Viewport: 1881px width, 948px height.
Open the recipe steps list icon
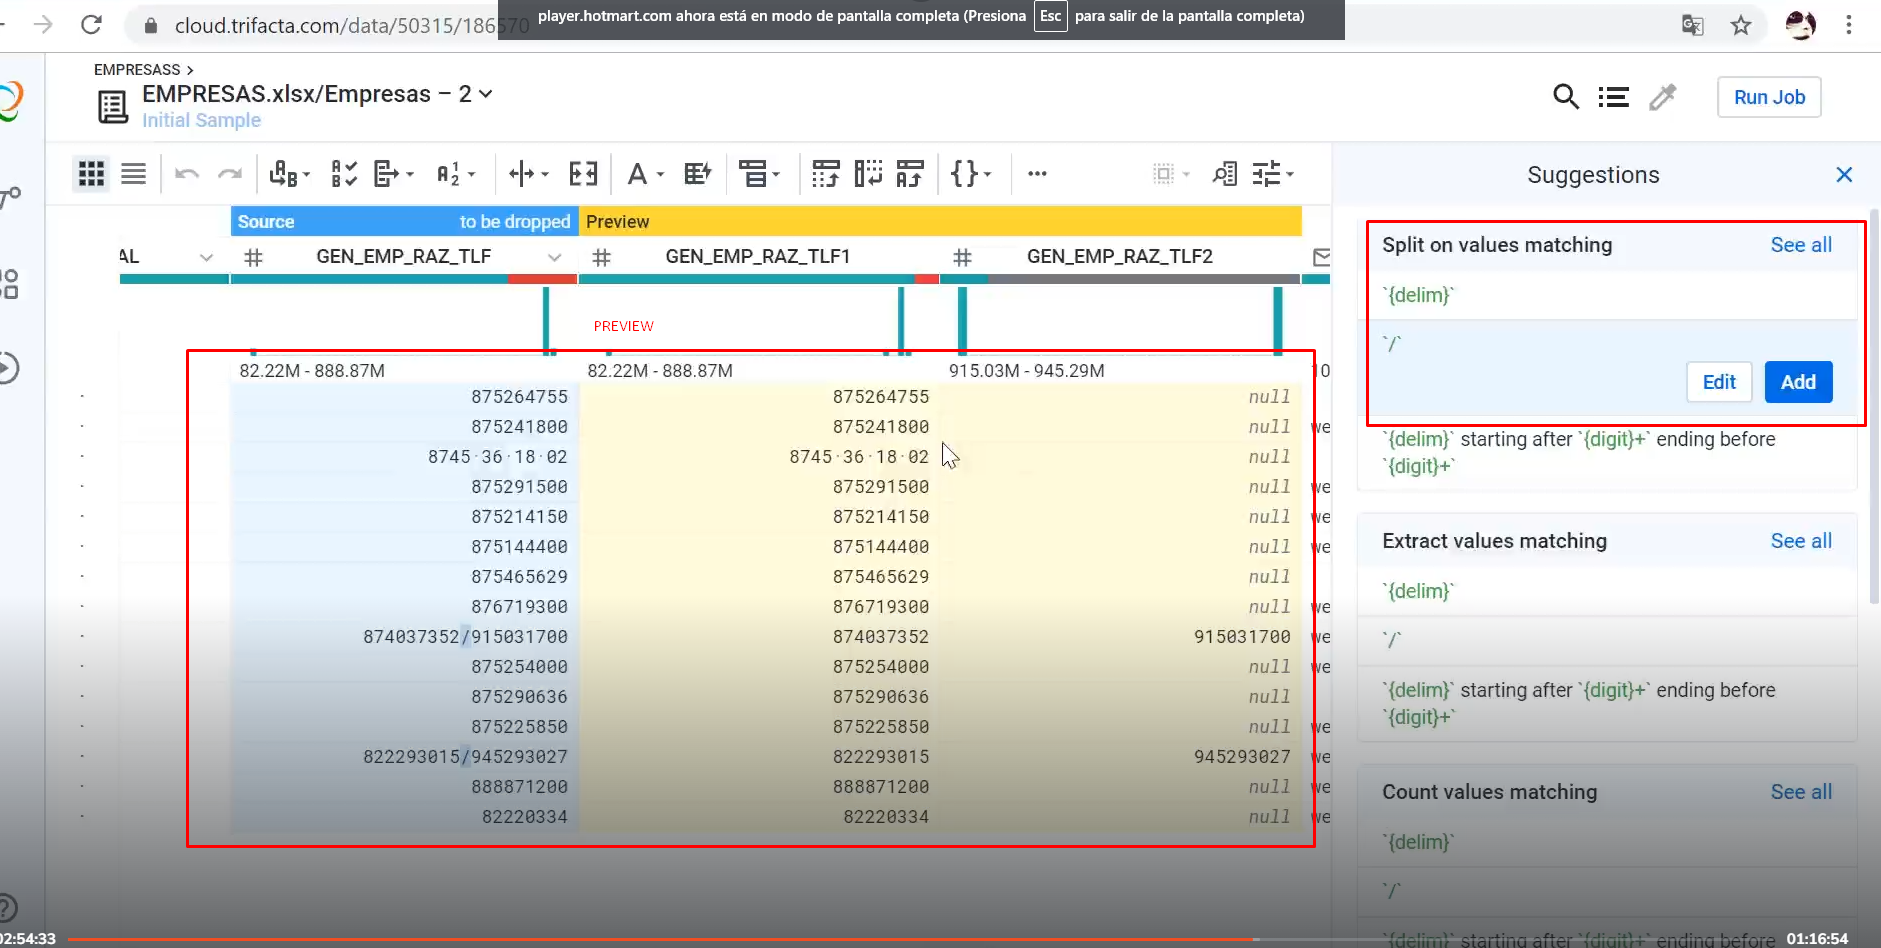coord(1614,97)
